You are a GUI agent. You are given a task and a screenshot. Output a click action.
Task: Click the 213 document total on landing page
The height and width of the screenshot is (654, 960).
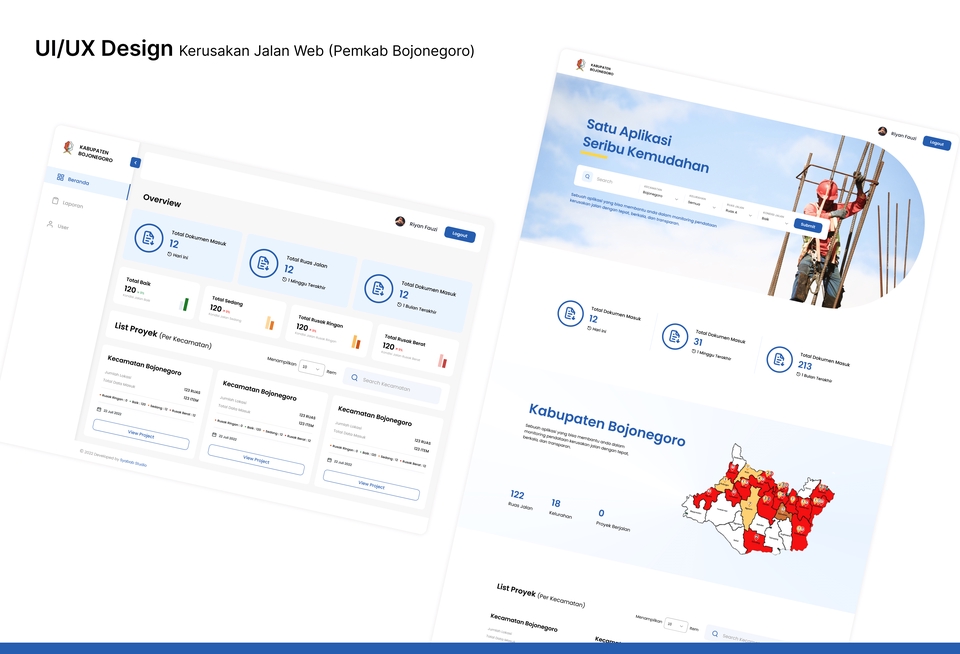[x=804, y=365]
